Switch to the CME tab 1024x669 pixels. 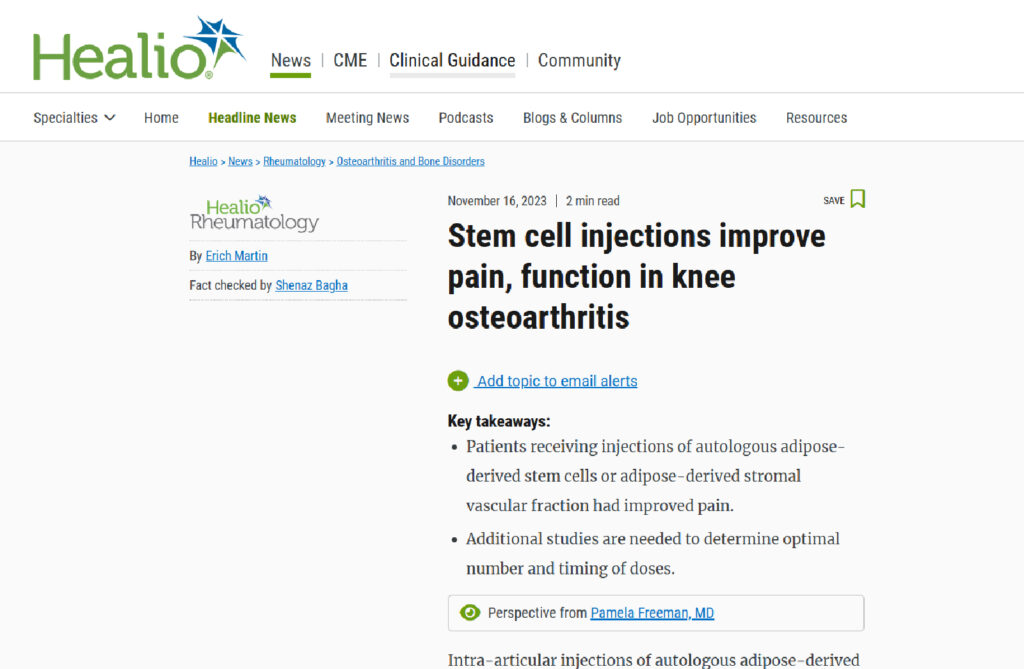350,60
